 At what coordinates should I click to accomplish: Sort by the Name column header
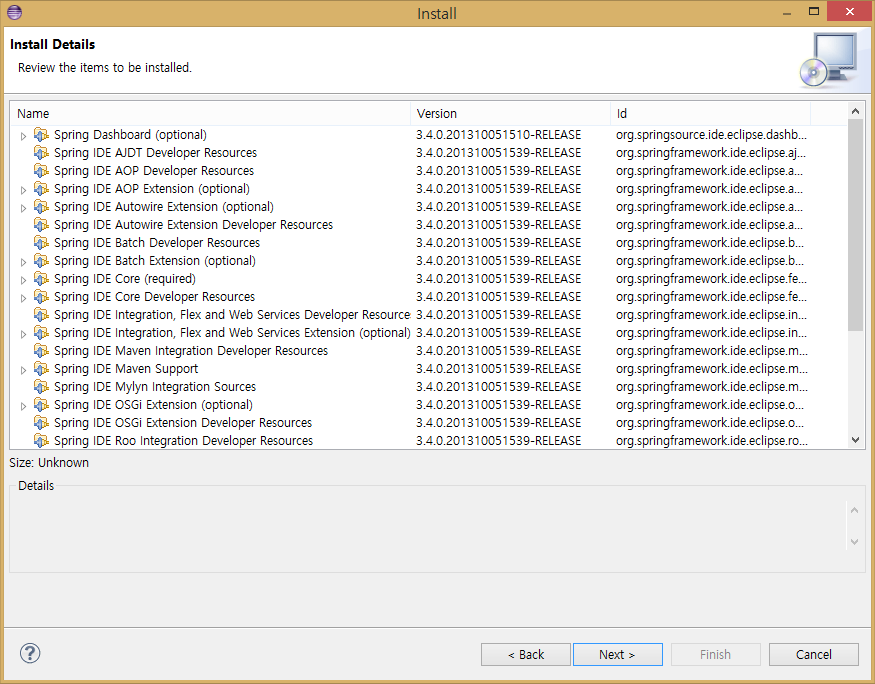pos(210,113)
